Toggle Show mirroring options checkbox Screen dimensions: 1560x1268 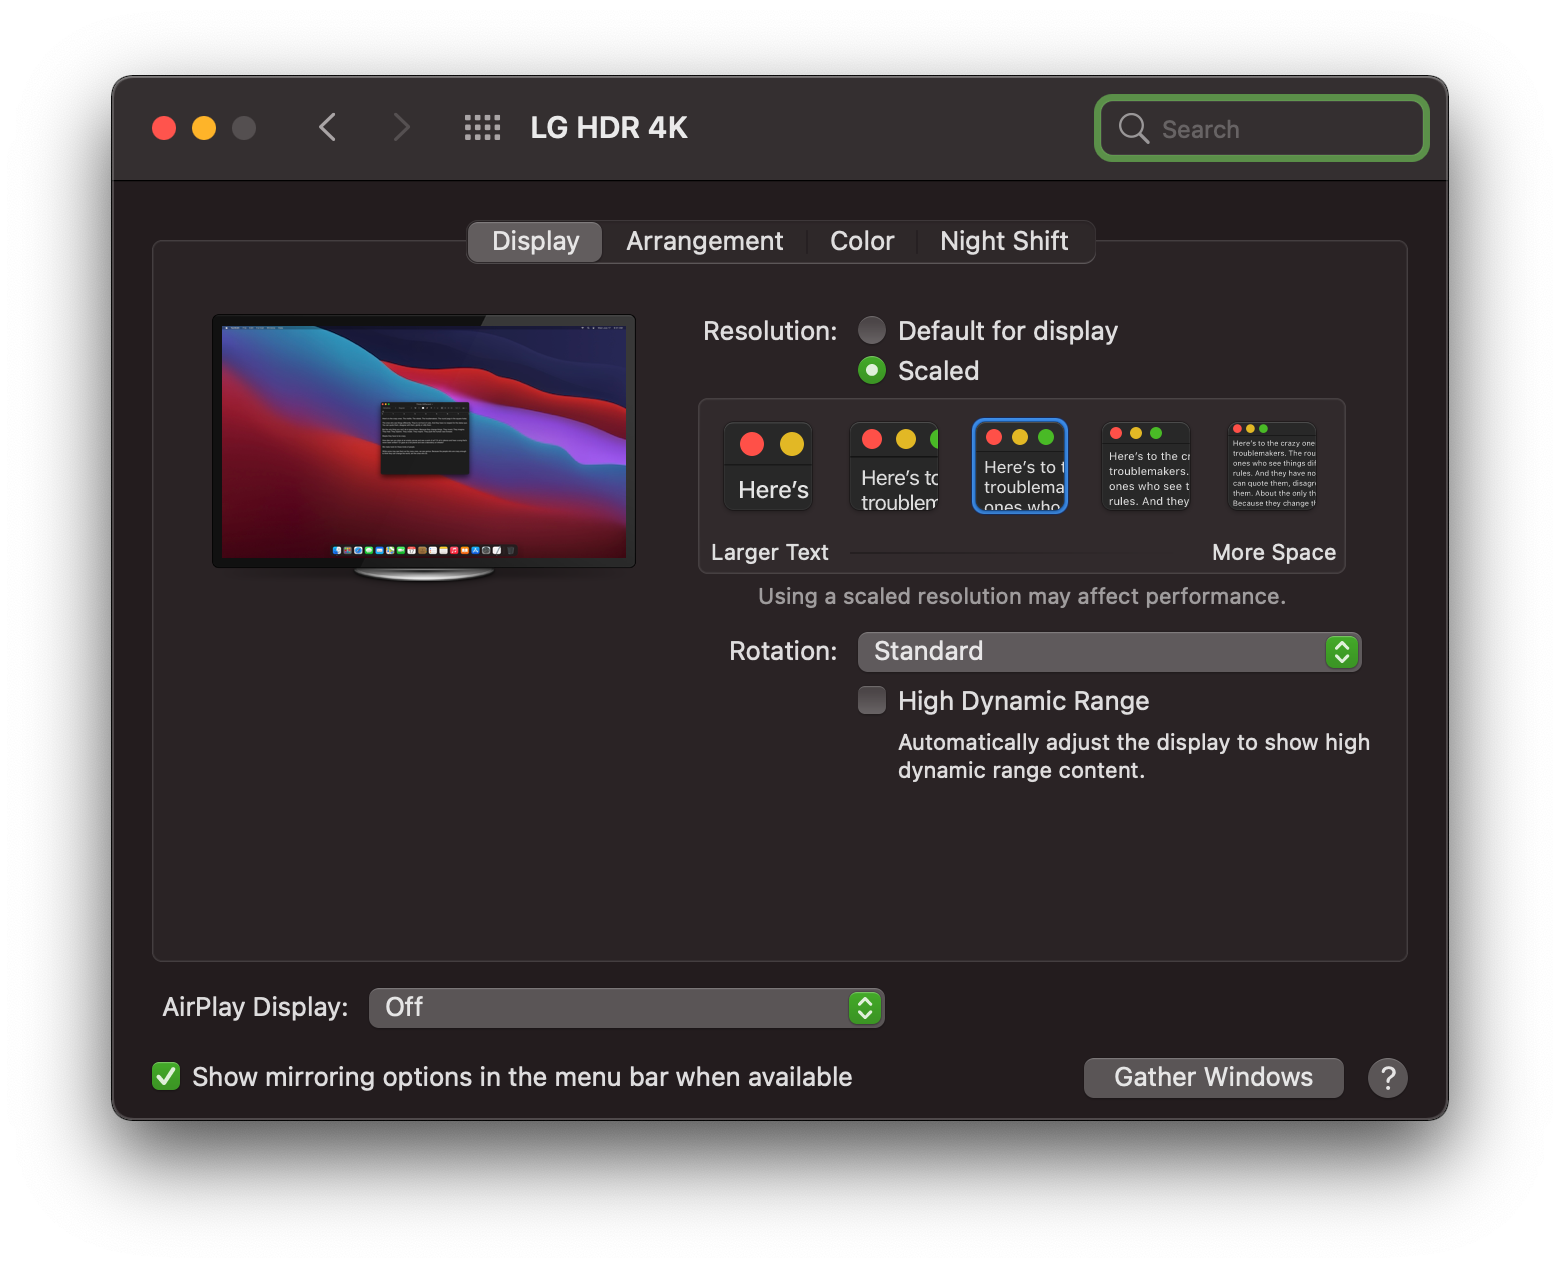[x=166, y=1076]
